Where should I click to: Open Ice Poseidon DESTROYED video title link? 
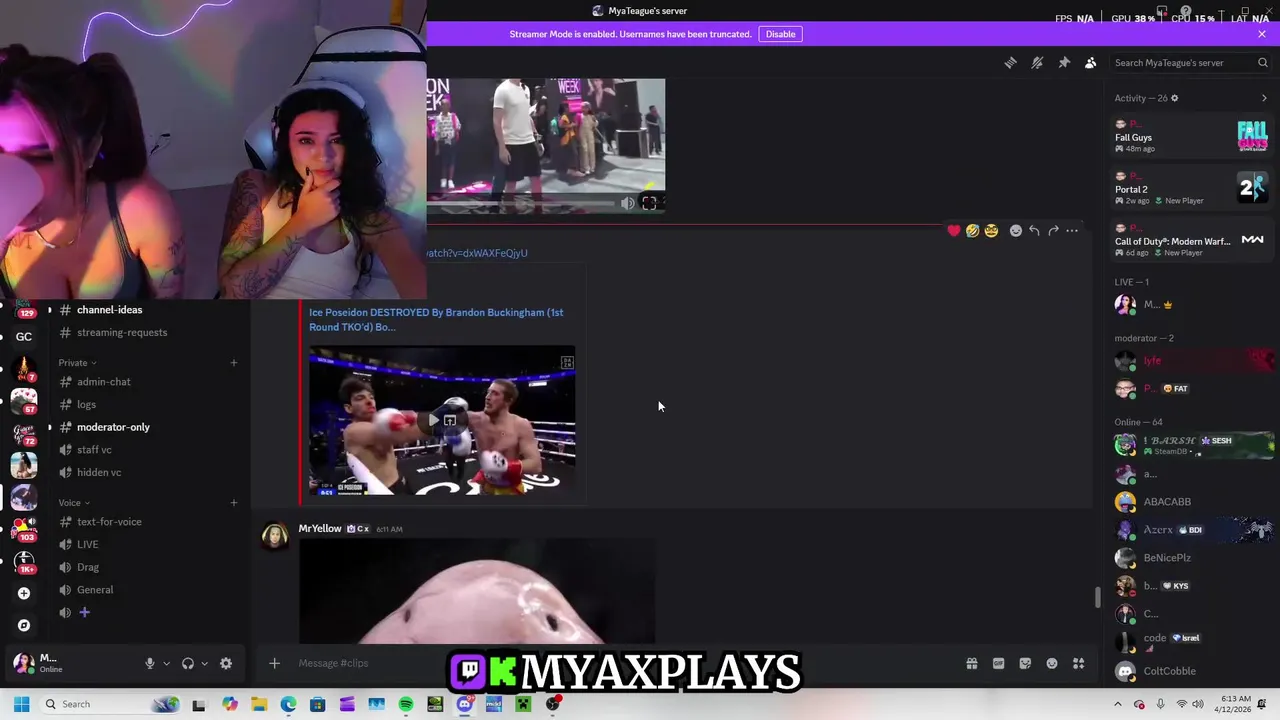pyautogui.click(x=436, y=319)
